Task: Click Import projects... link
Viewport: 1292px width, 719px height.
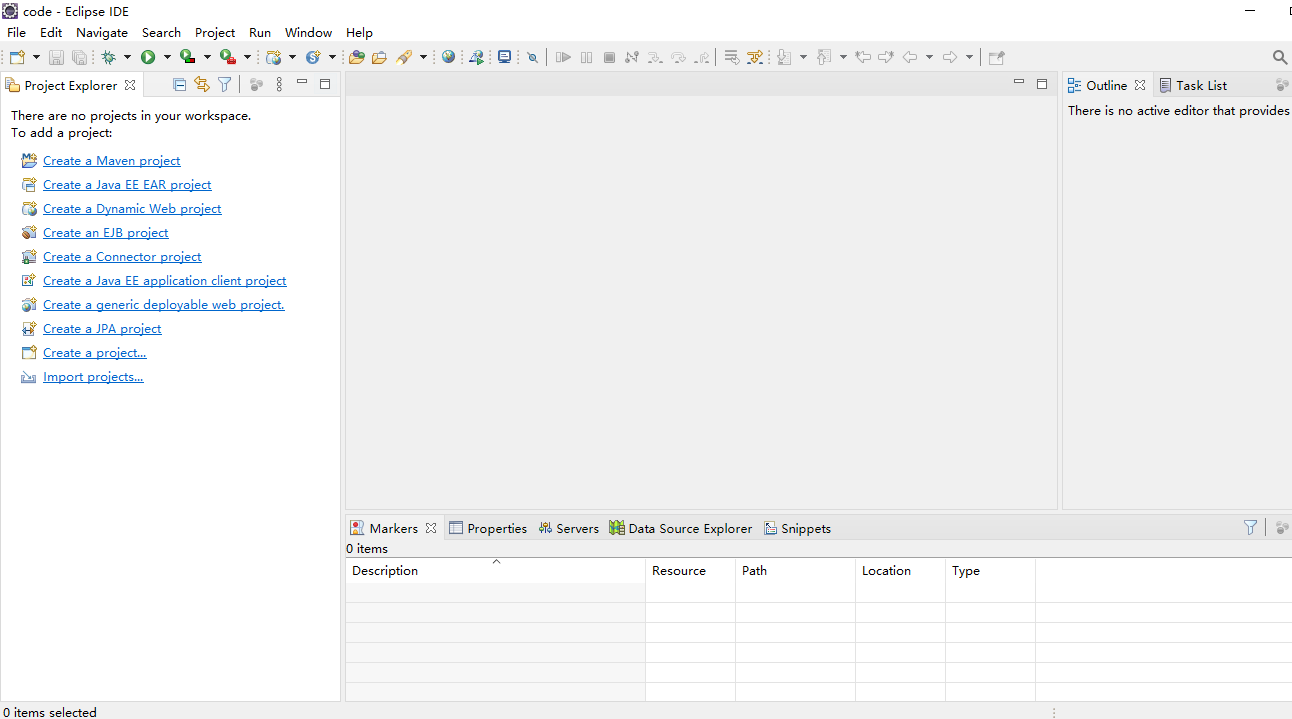Action: pyautogui.click(x=93, y=376)
